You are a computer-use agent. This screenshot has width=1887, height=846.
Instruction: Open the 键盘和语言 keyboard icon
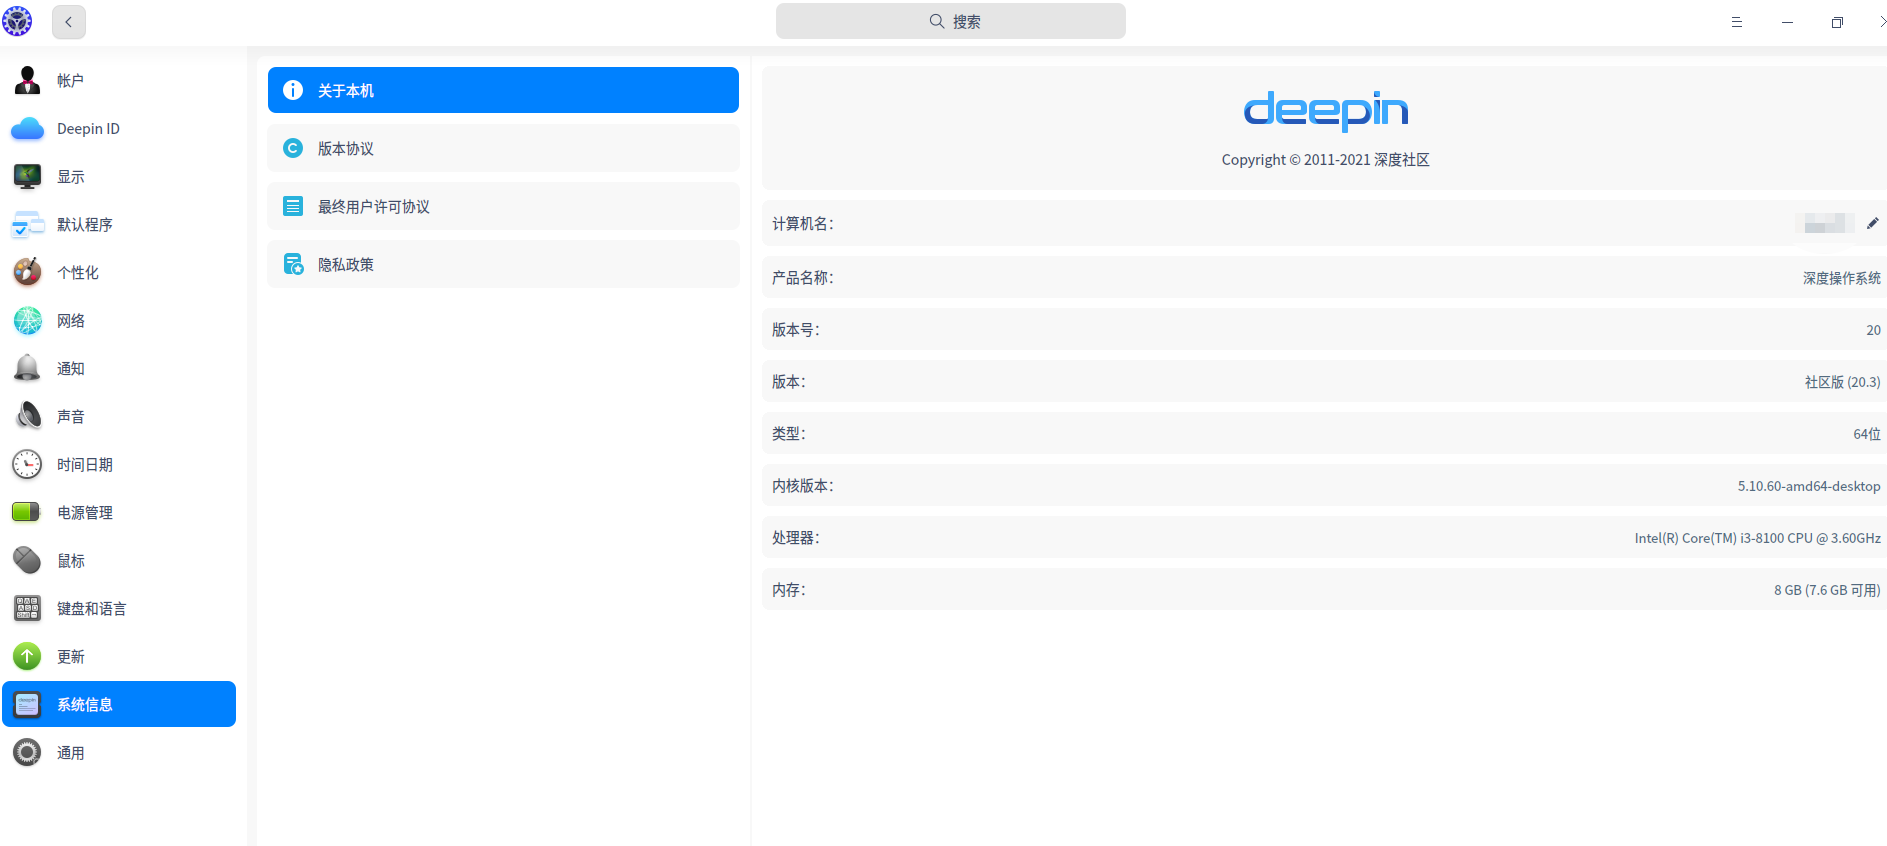[x=27, y=608]
